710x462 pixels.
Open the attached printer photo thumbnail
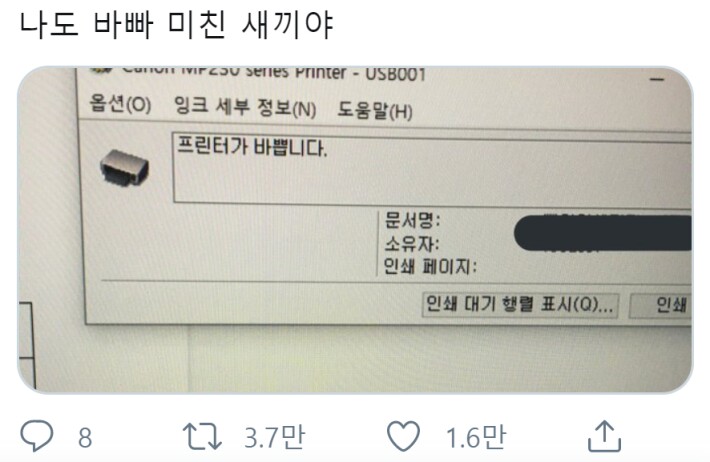click(x=355, y=230)
